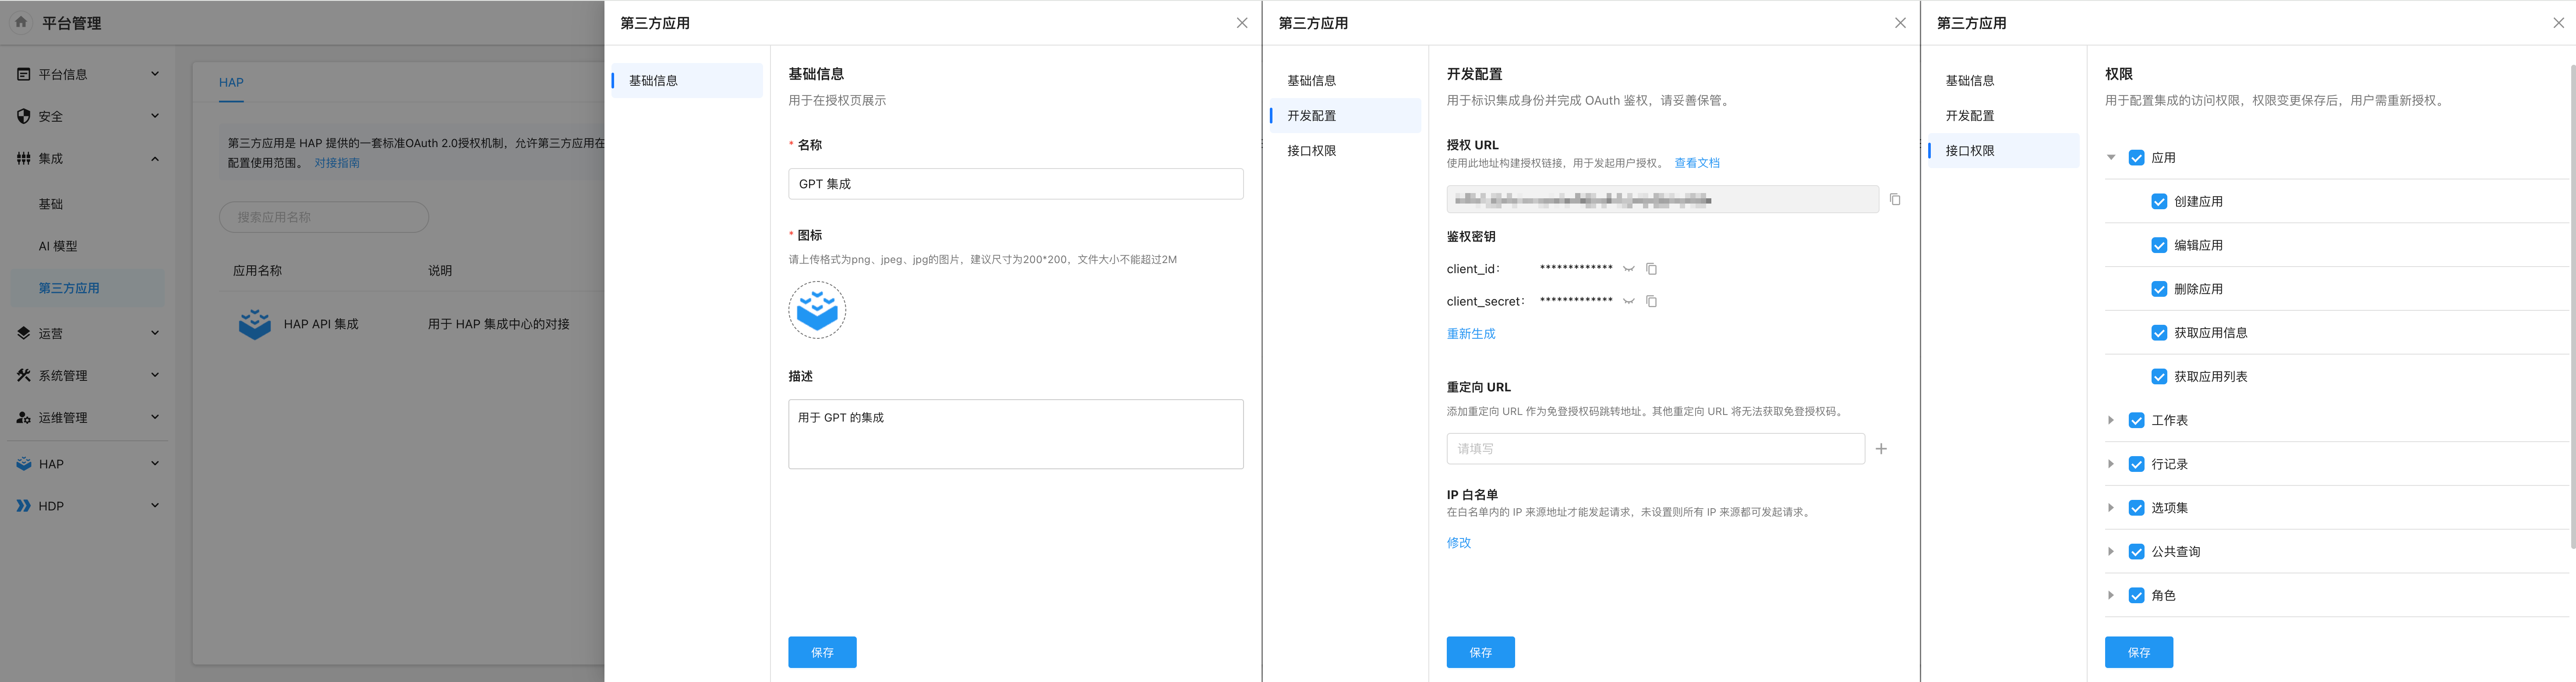Uncheck the 创建应用 permission
This screenshot has height=682, width=2576.
click(2159, 202)
